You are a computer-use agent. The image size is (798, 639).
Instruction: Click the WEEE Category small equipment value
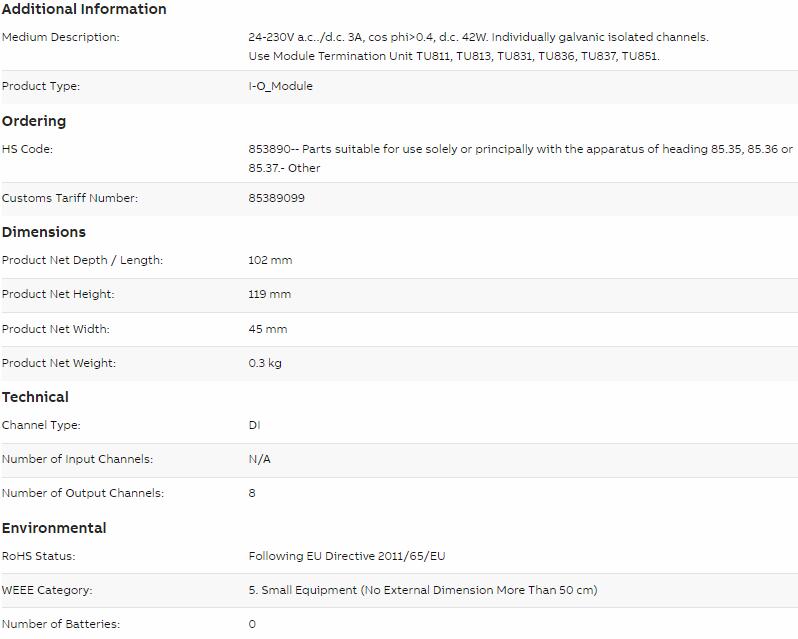click(x=423, y=590)
